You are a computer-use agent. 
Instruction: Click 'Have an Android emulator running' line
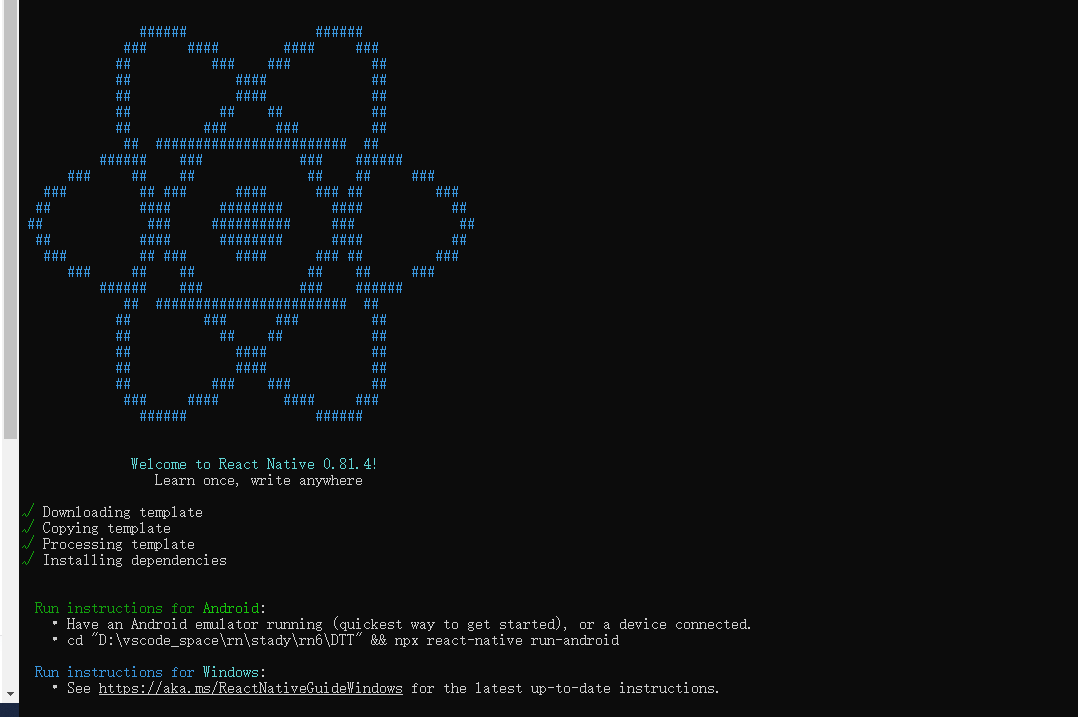click(408, 624)
